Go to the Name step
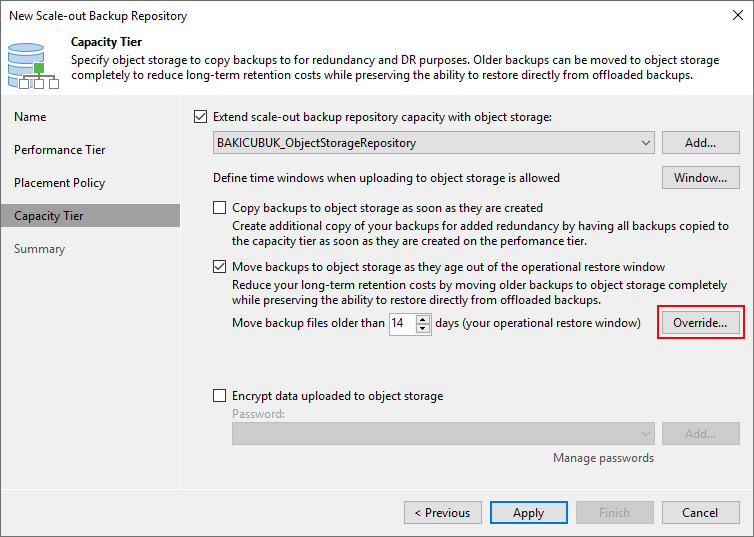 [x=30, y=117]
